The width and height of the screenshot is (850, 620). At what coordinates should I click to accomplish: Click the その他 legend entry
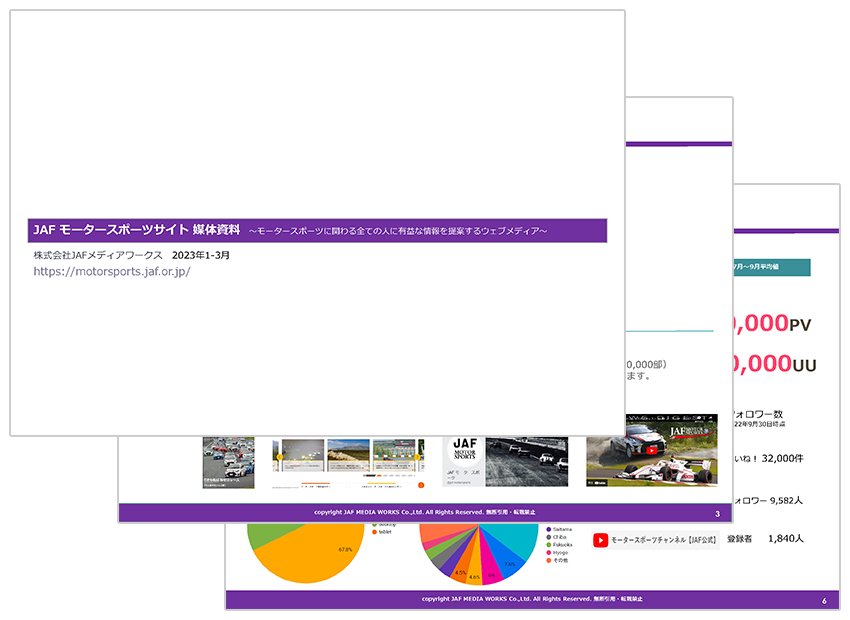(557, 560)
